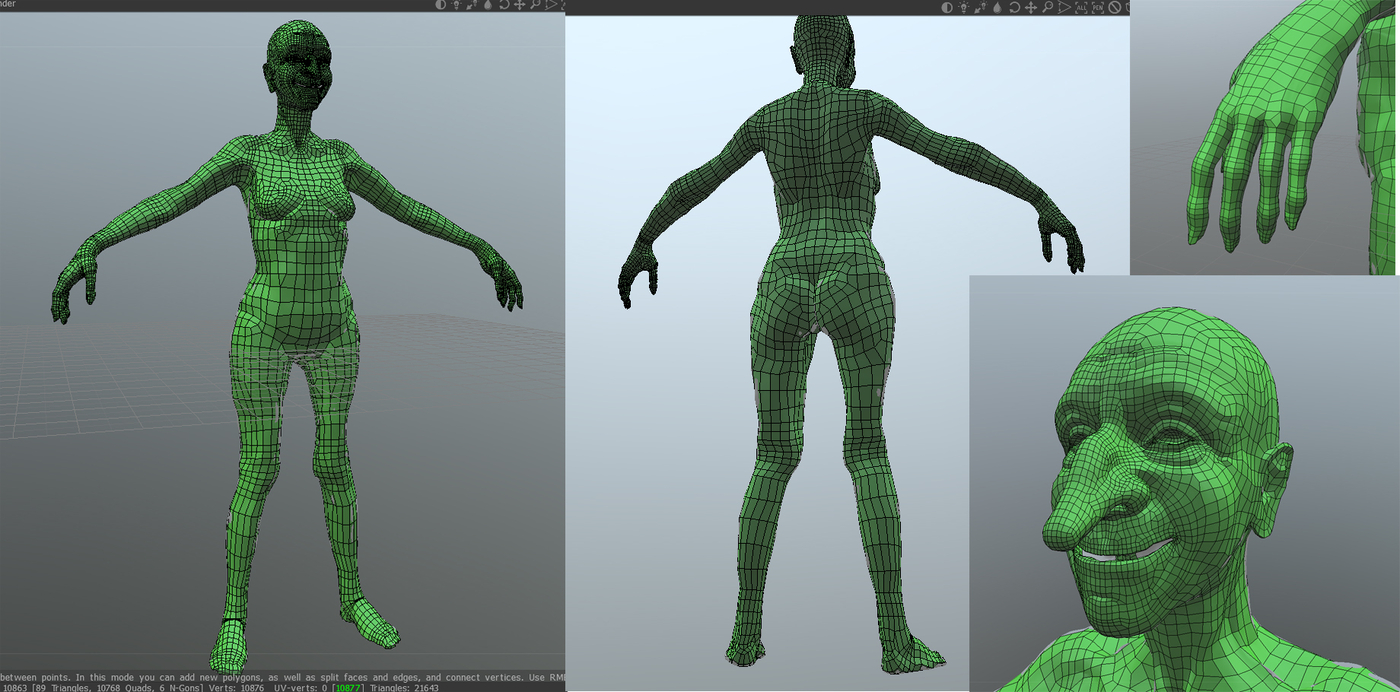Click the PER frame button in the back-view toolbar
Screen dimensions: 1400x692
tap(1098, 7)
